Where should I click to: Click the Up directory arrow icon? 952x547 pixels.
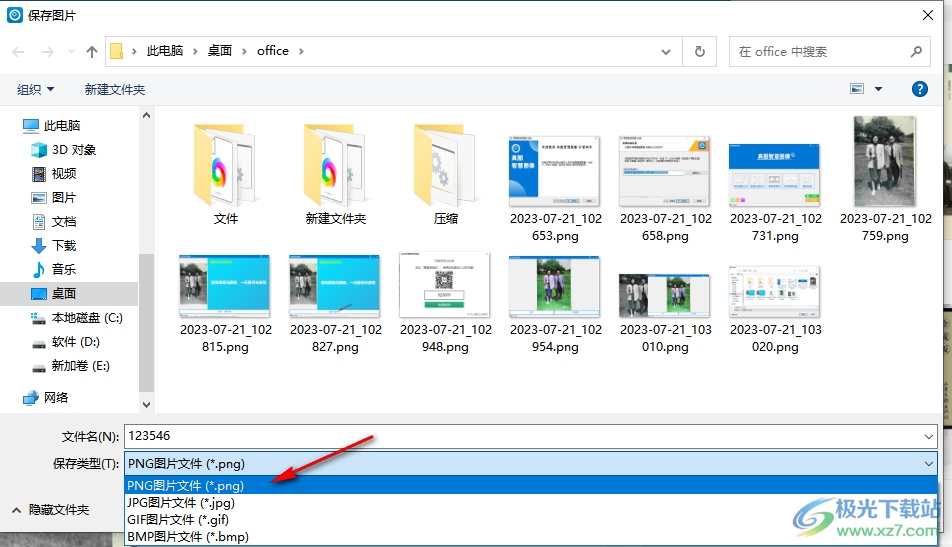tap(92, 51)
